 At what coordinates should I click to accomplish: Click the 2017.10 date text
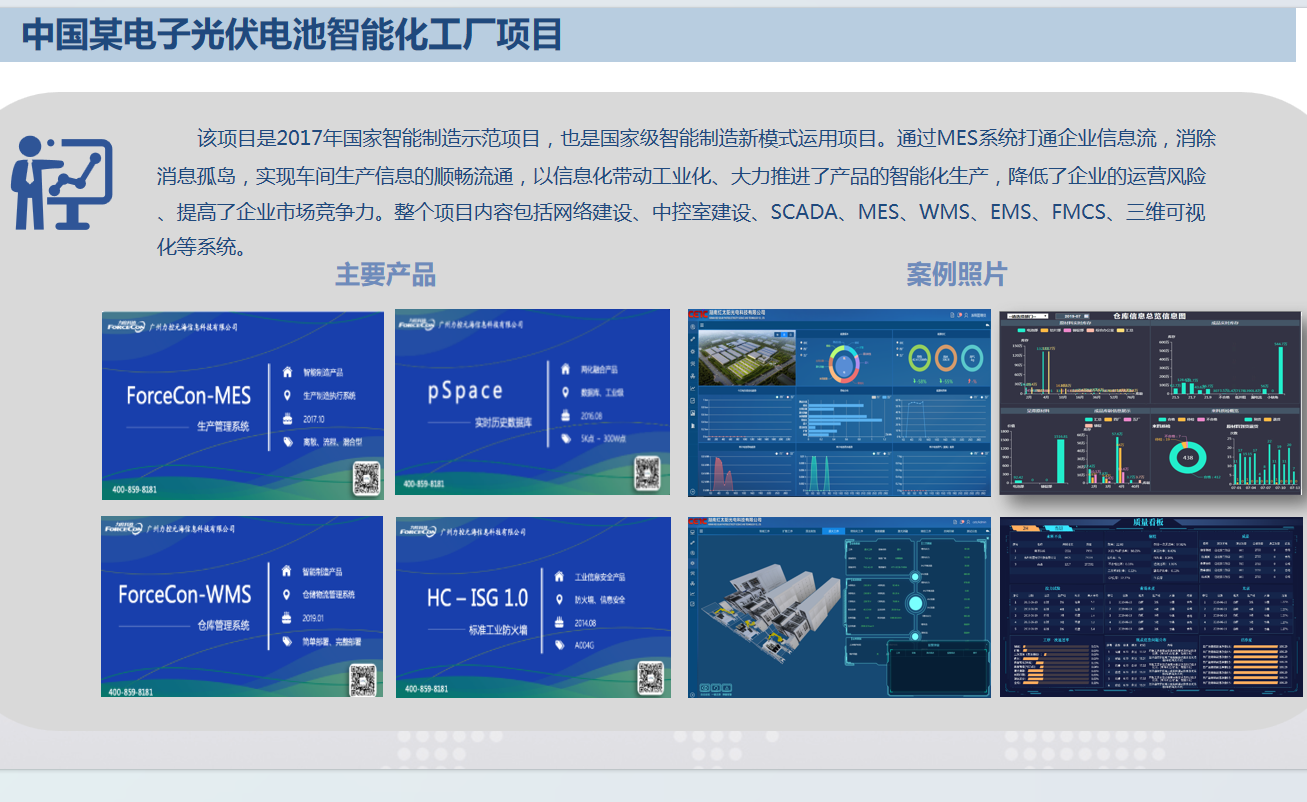[x=315, y=418]
